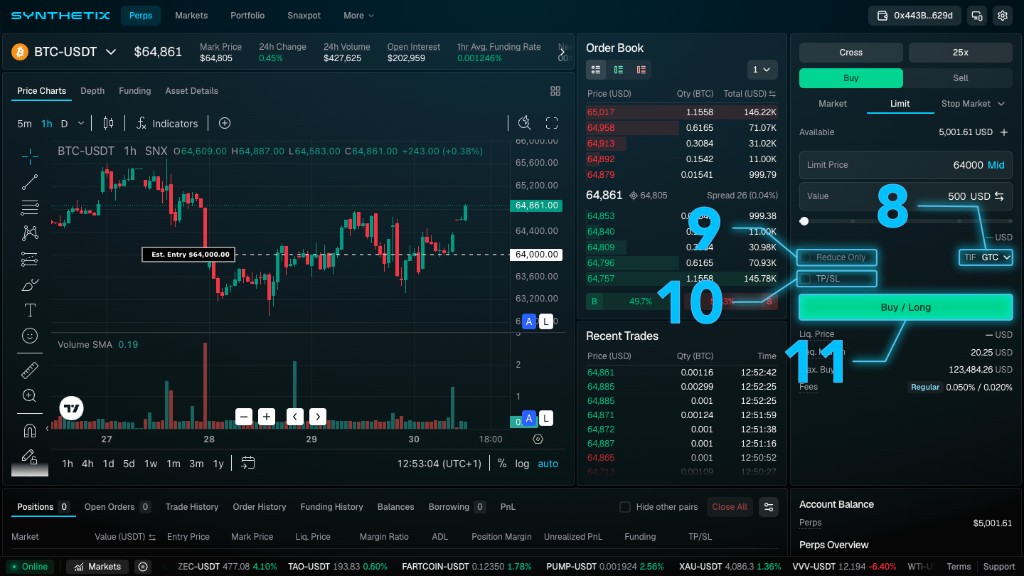Open chart settings gear near time axis
The height and width of the screenshot is (576, 1024).
[x=537, y=439]
